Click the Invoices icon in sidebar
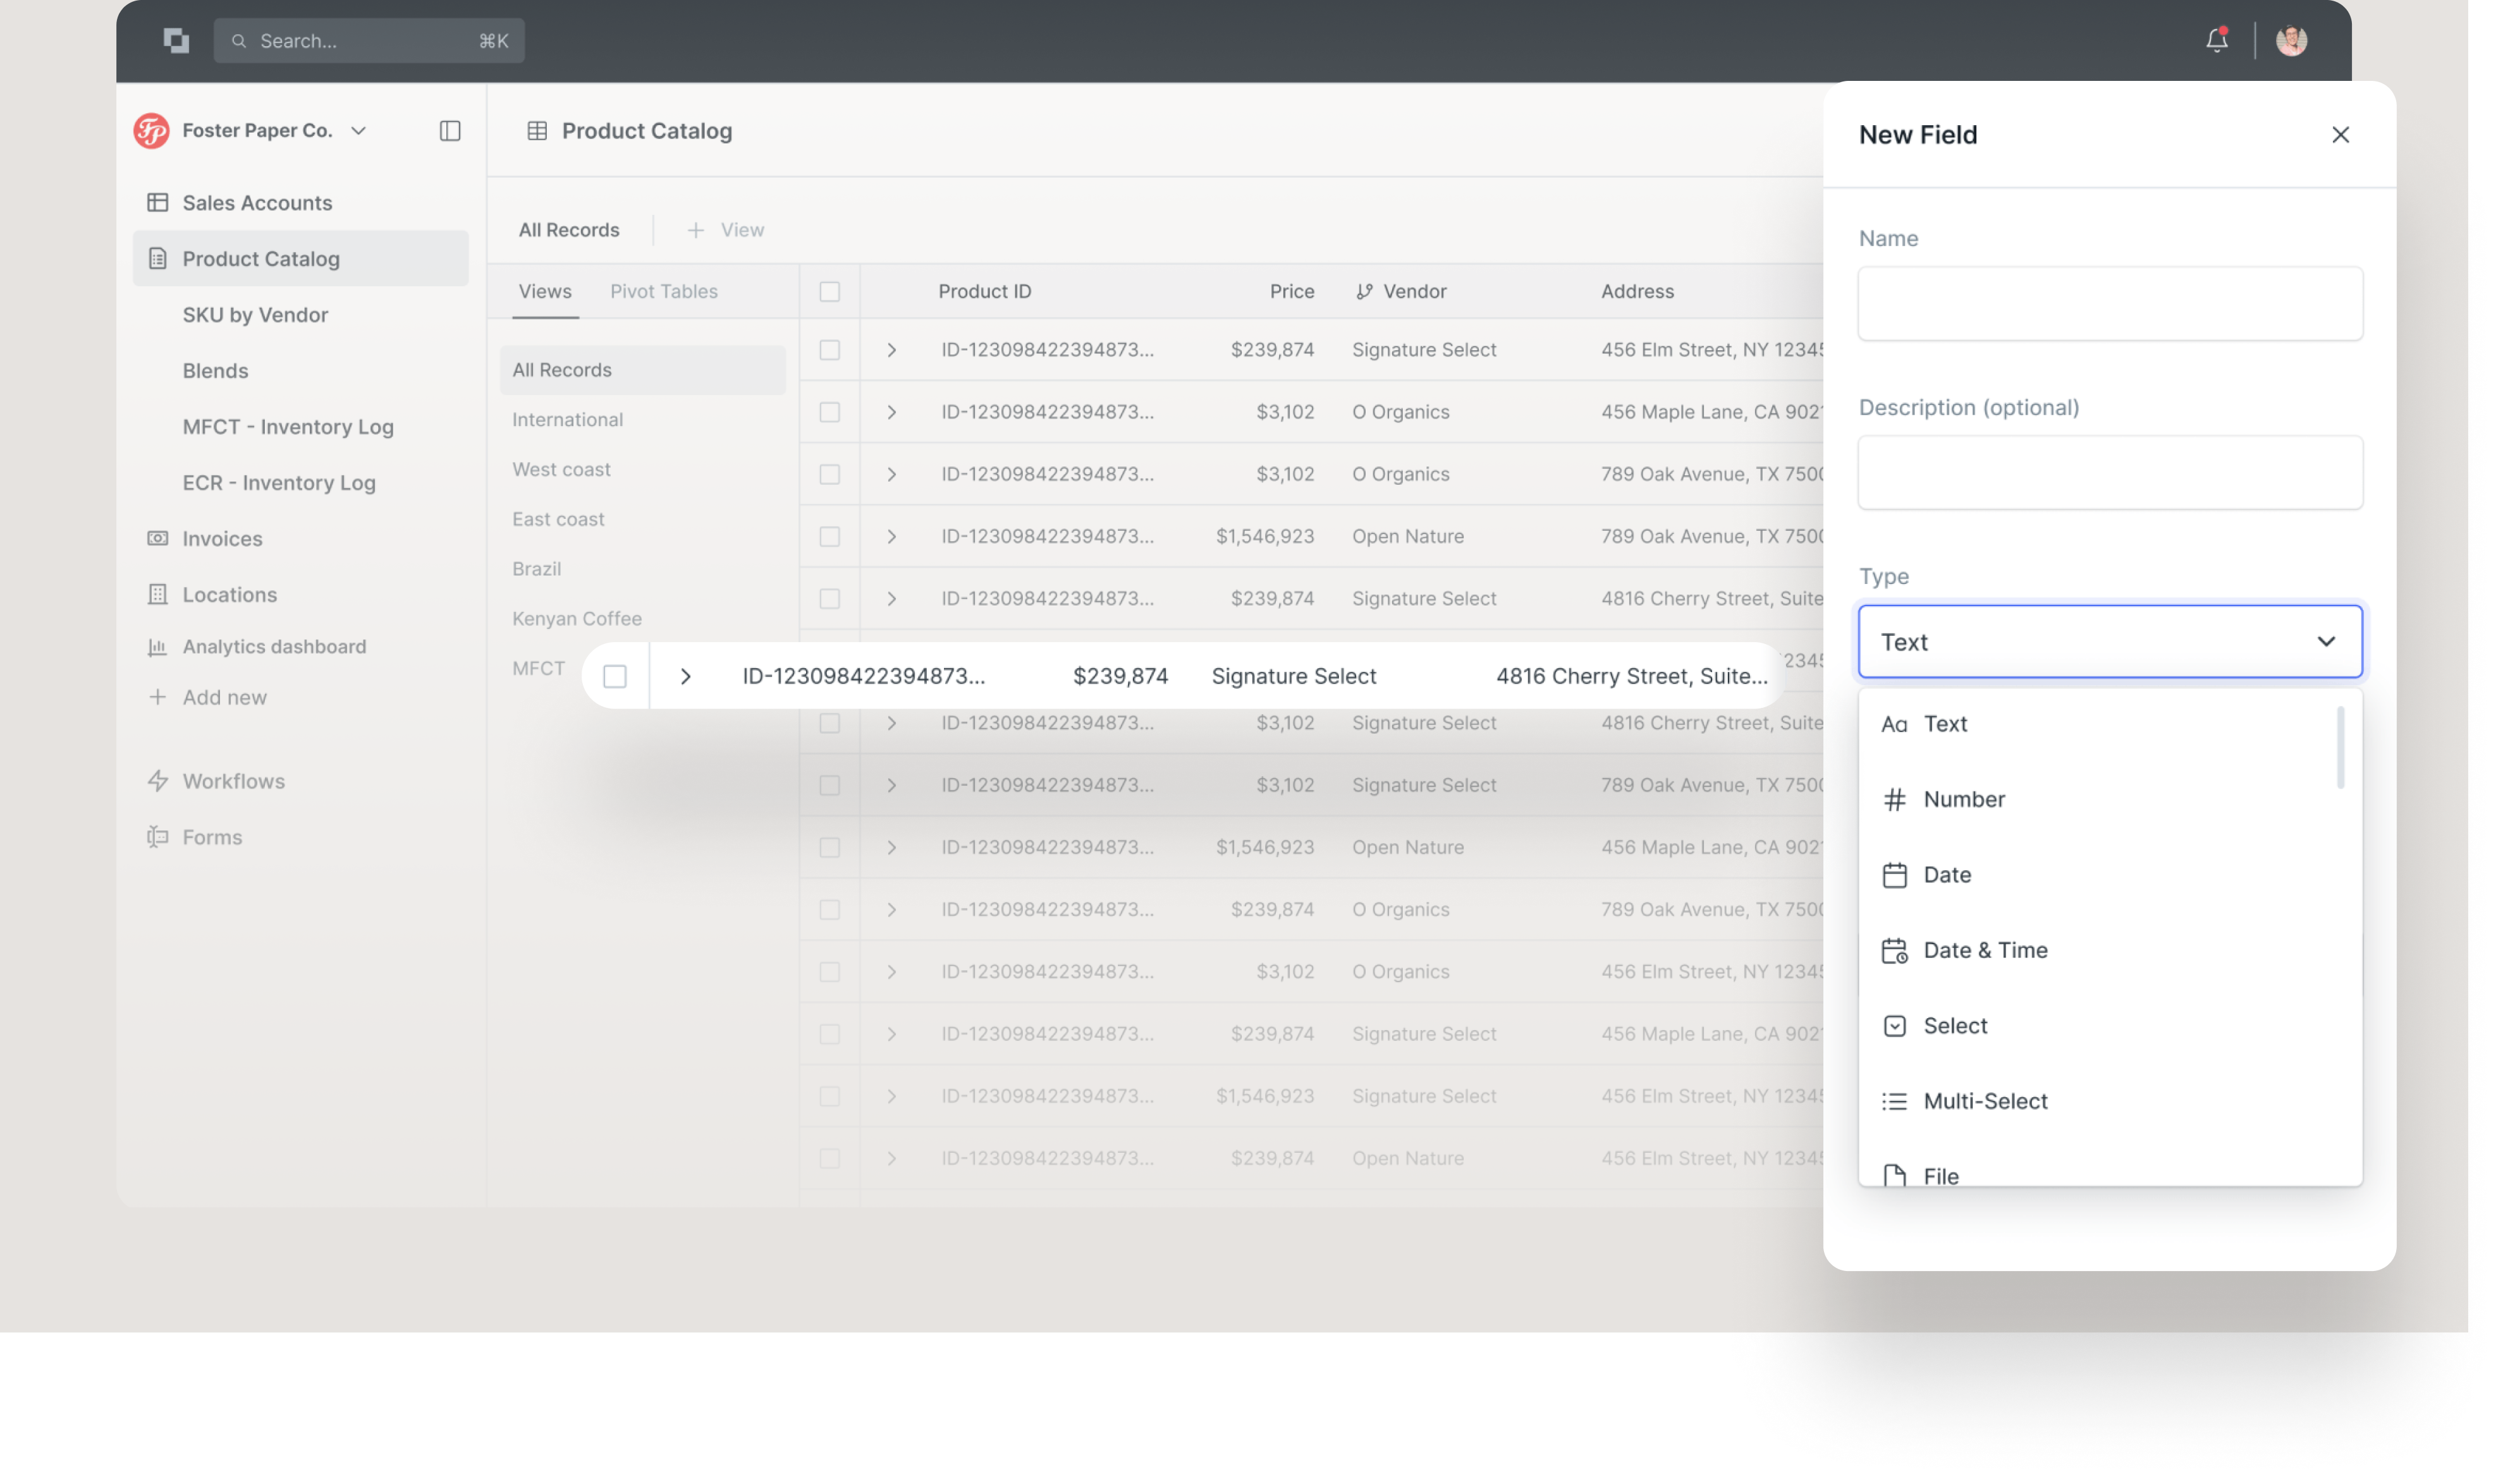Screen dimensions: 2503x1484 [157, 538]
